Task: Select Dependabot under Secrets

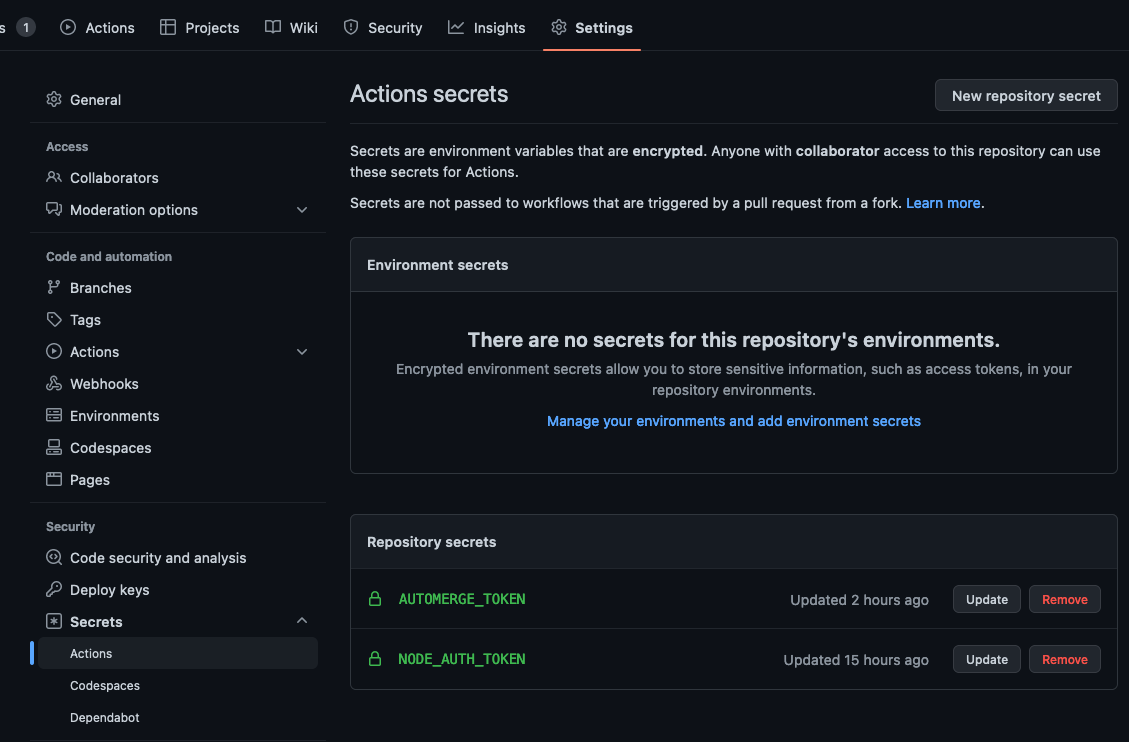Action: tap(178, 718)
